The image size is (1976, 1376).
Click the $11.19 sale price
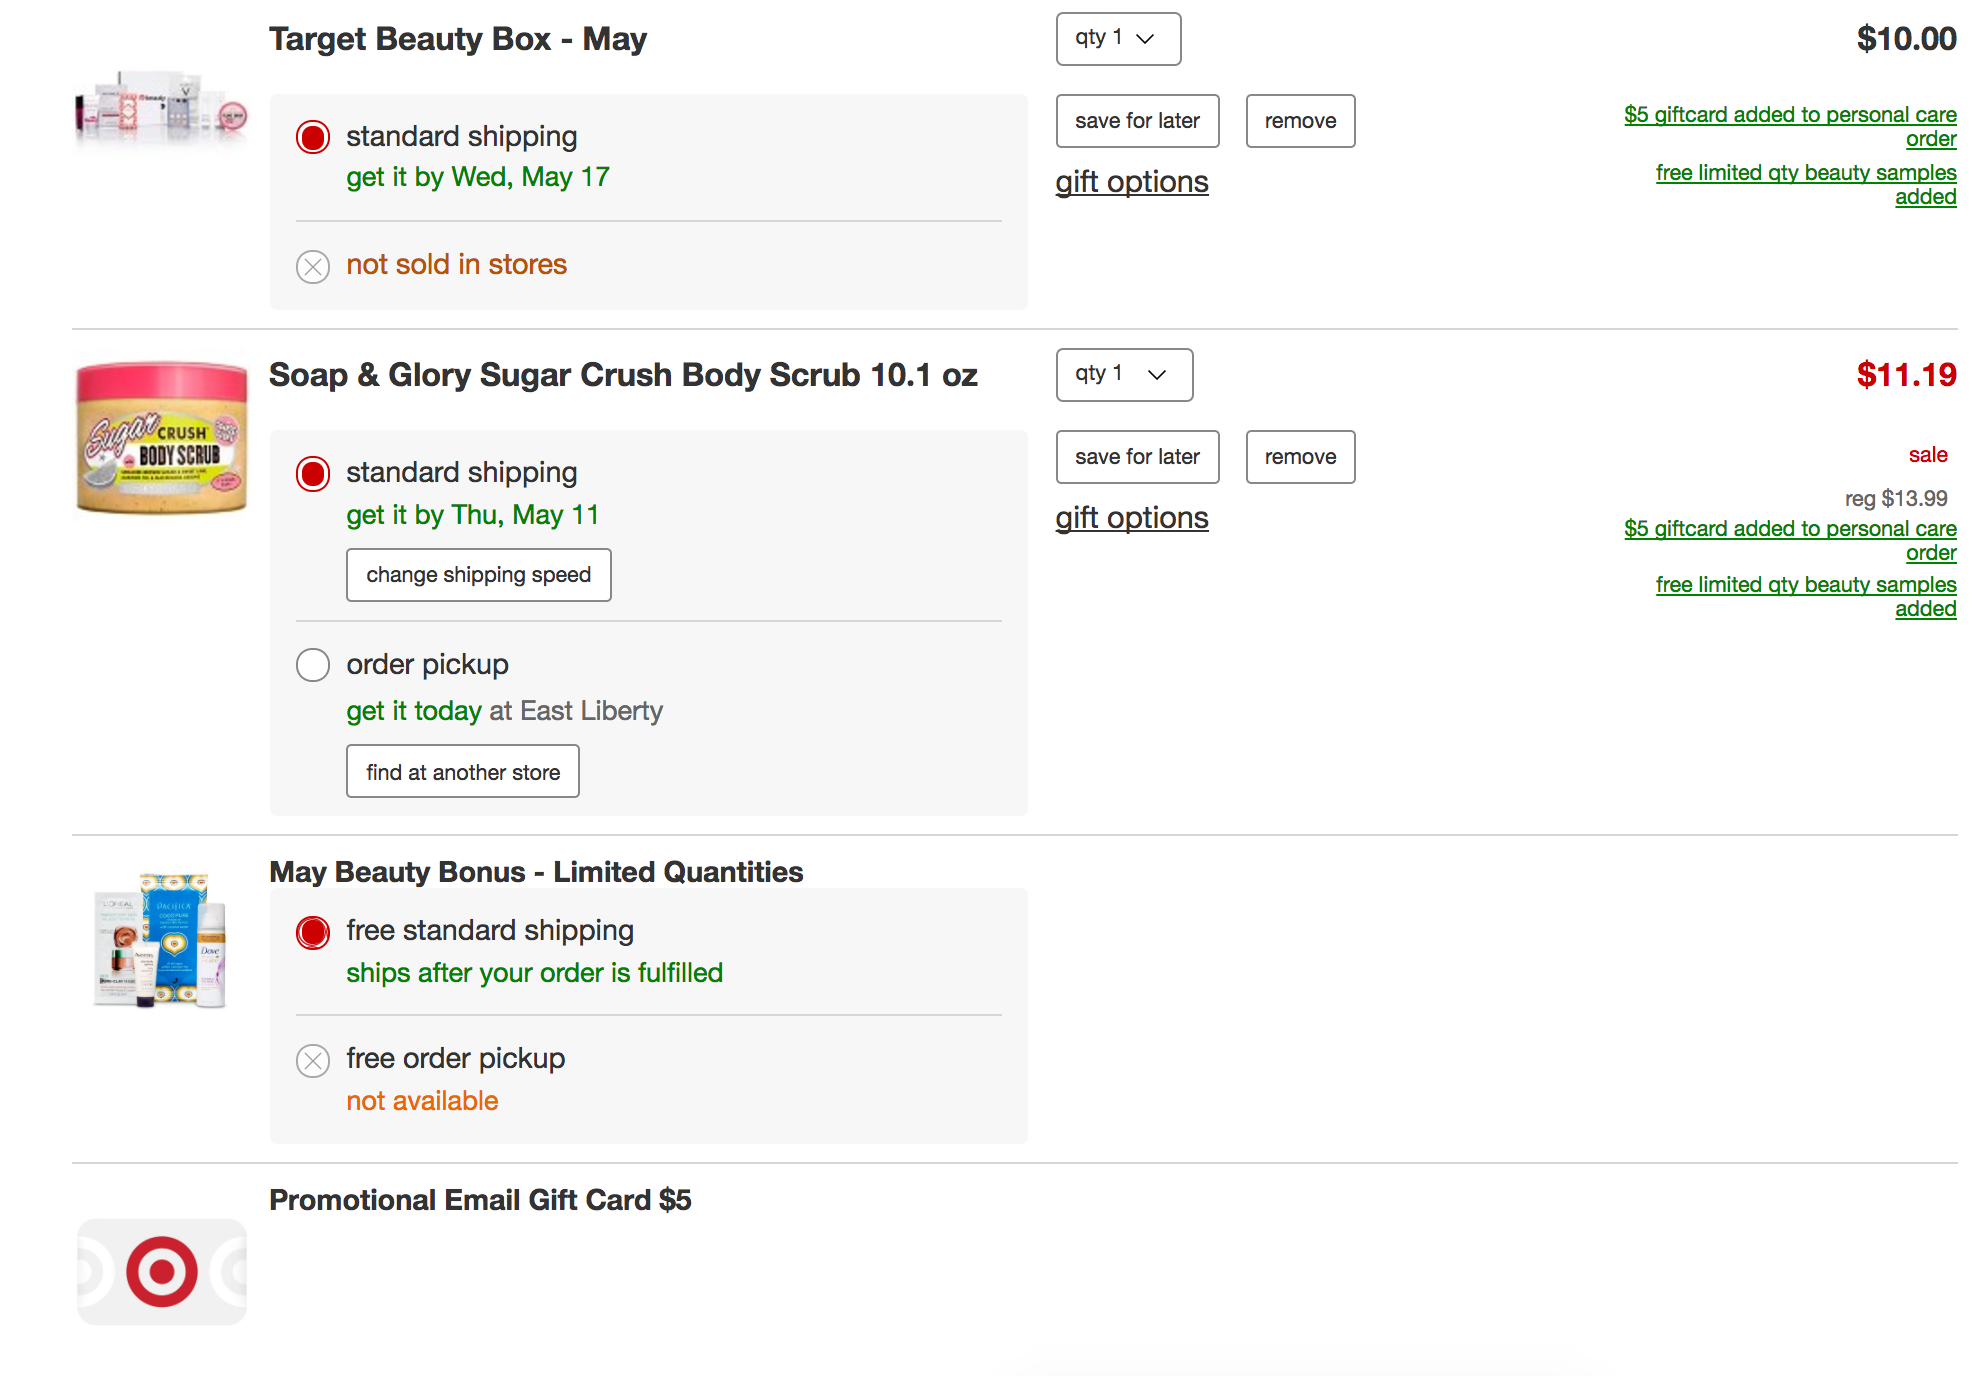(x=1906, y=375)
